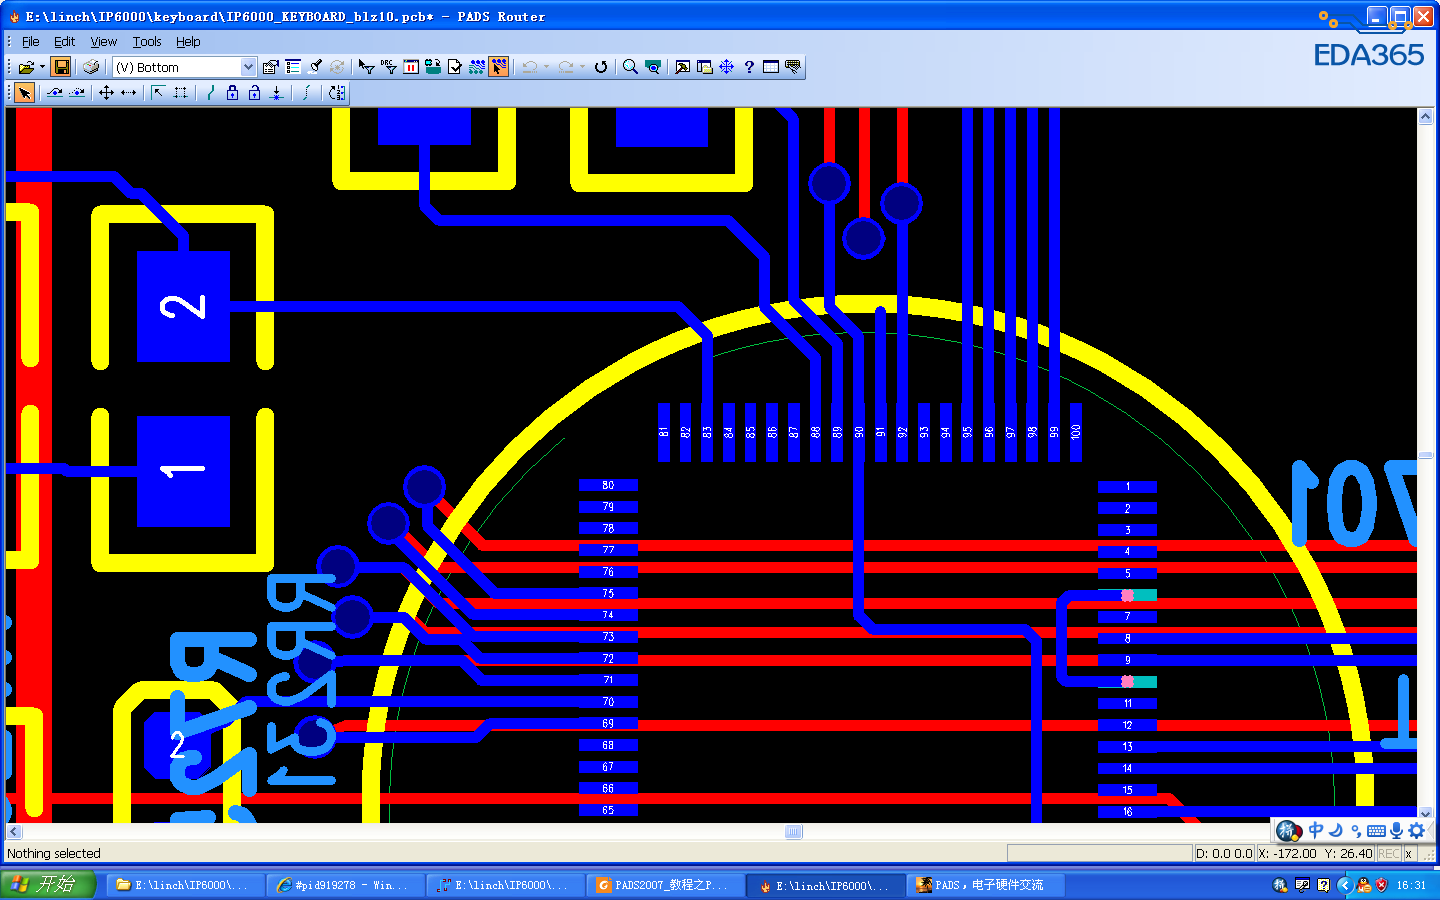1440x900 pixels.
Task: Open the Tools menu
Action: (147, 42)
